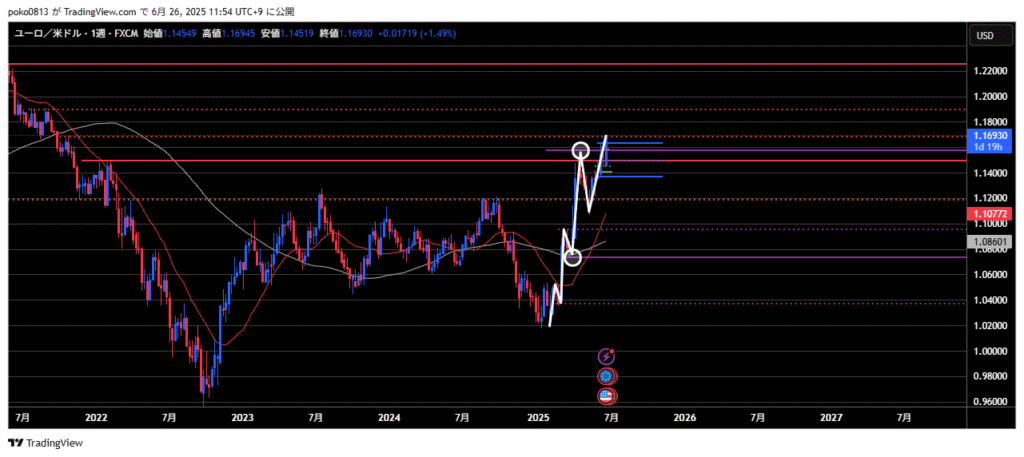
Task: Select the upper white circle marker on the chart
Action: click(x=580, y=151)
